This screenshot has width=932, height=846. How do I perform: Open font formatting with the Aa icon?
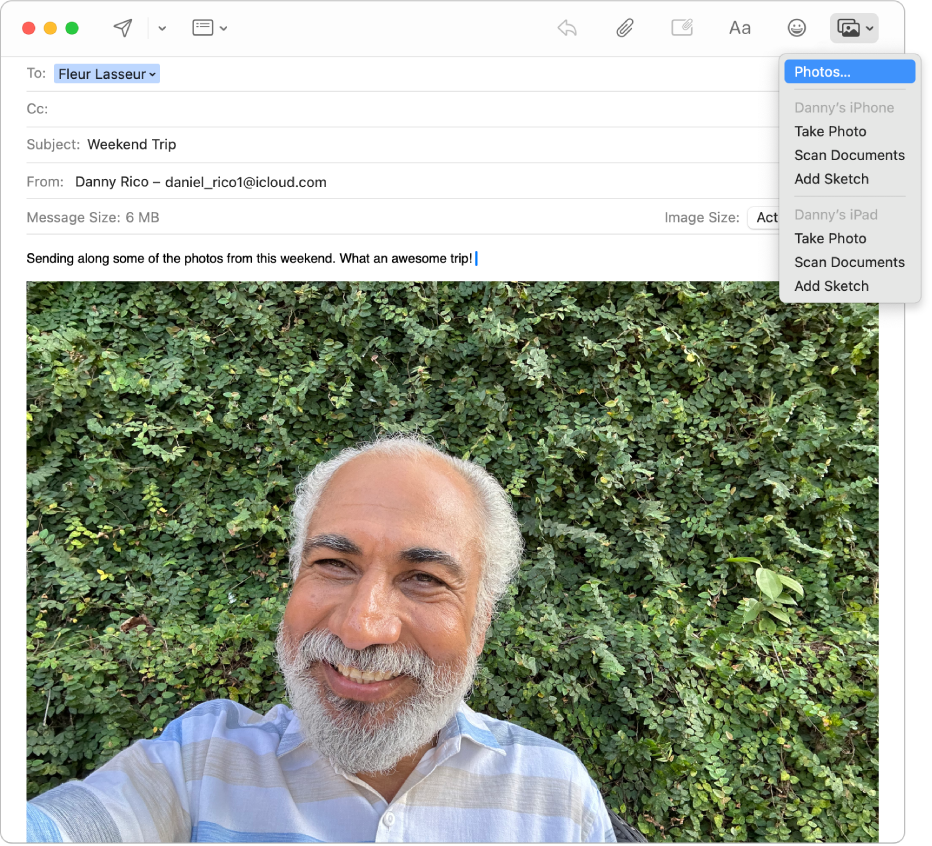739,27
